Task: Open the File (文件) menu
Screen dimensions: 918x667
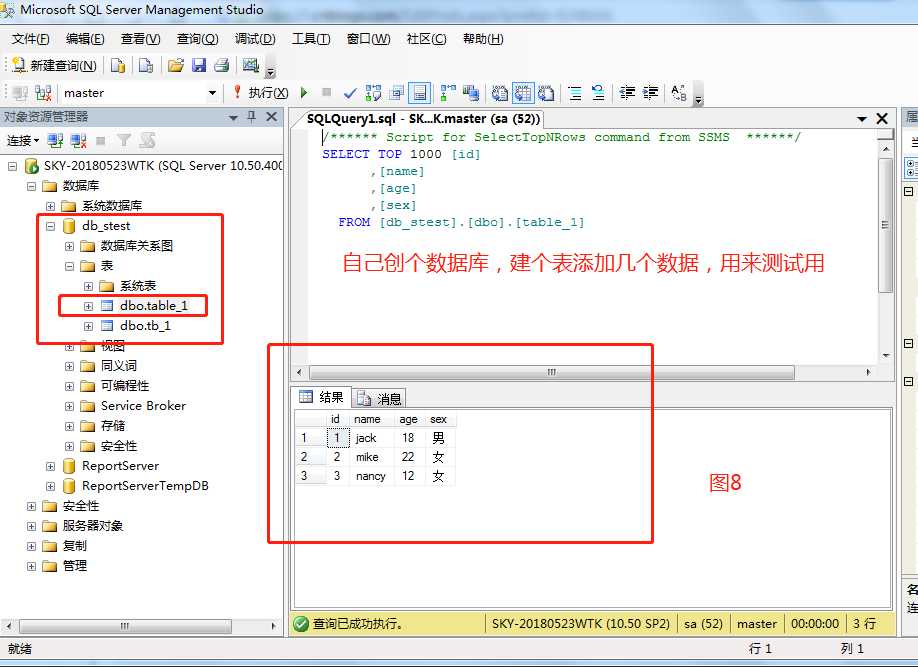Action: click(x=30, y=39)
